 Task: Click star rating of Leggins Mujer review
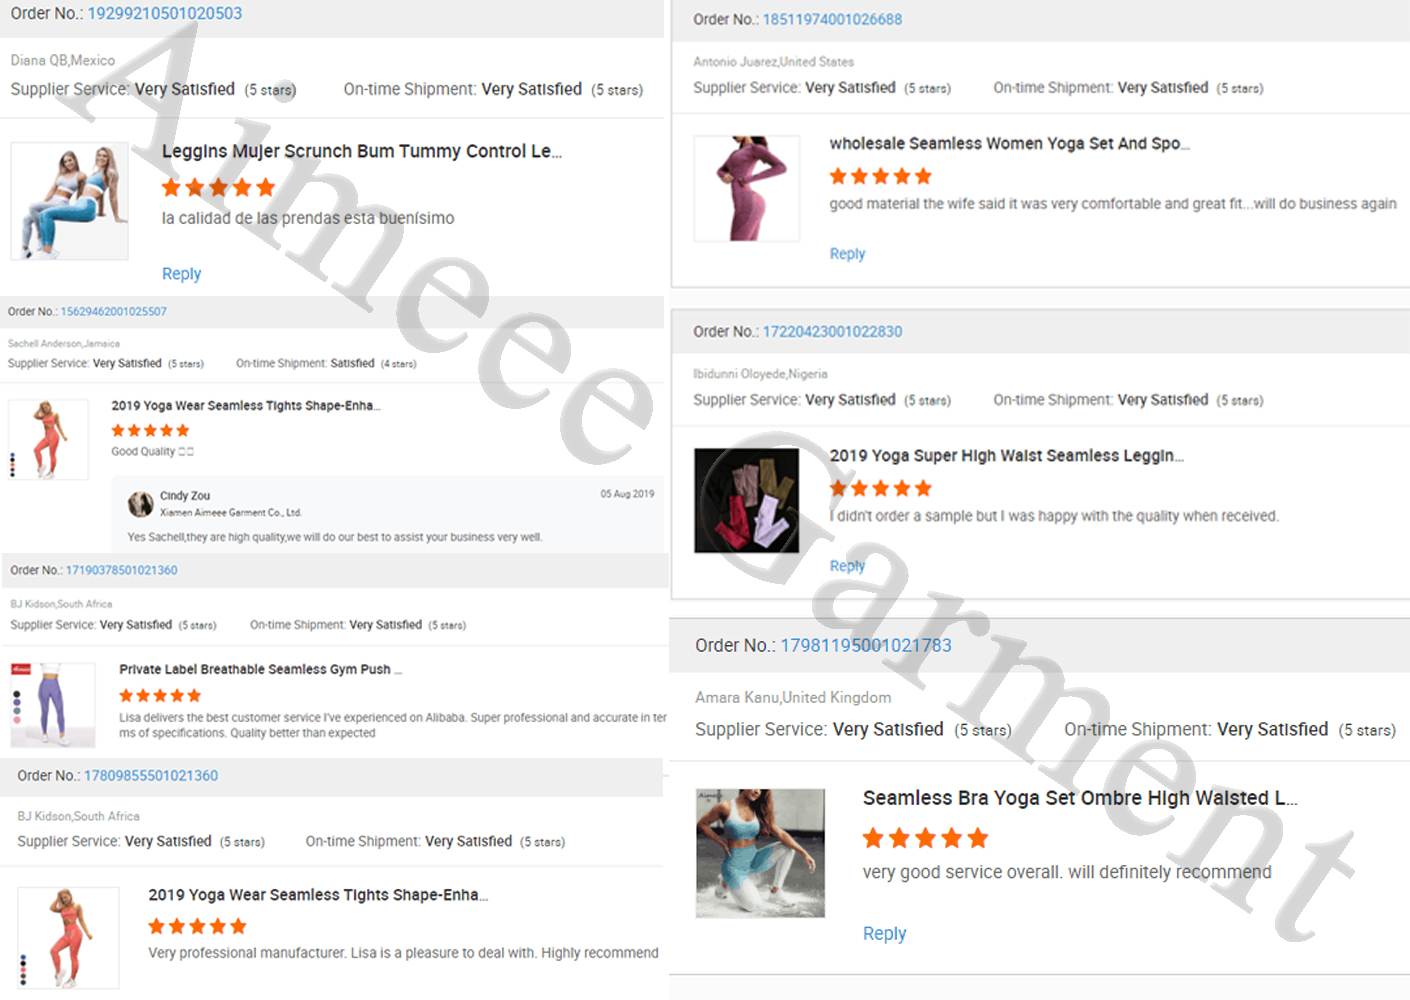[x=218, y=188]
